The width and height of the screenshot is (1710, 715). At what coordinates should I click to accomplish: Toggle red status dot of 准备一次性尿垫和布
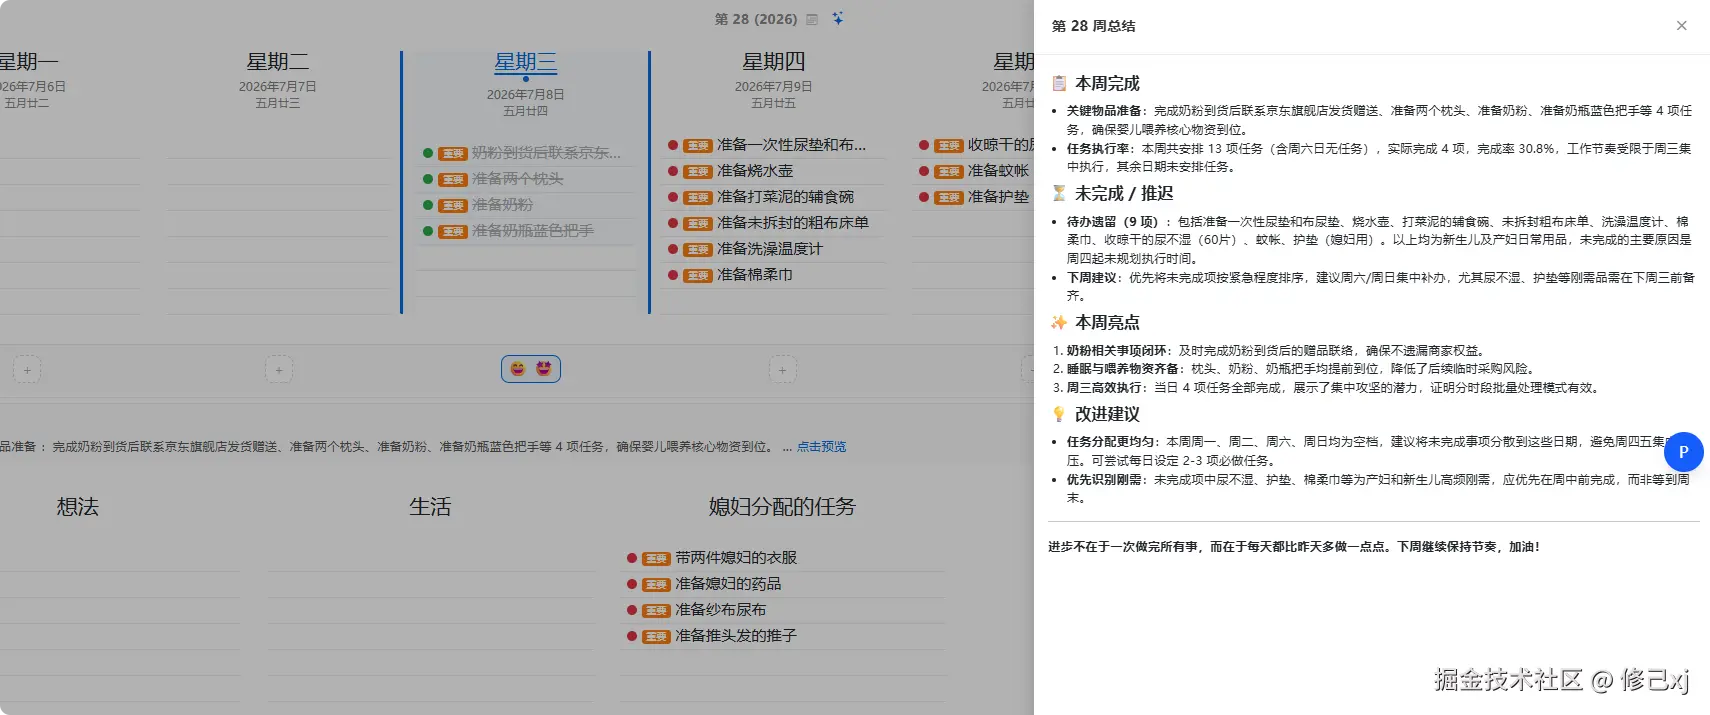coord(673,145)
